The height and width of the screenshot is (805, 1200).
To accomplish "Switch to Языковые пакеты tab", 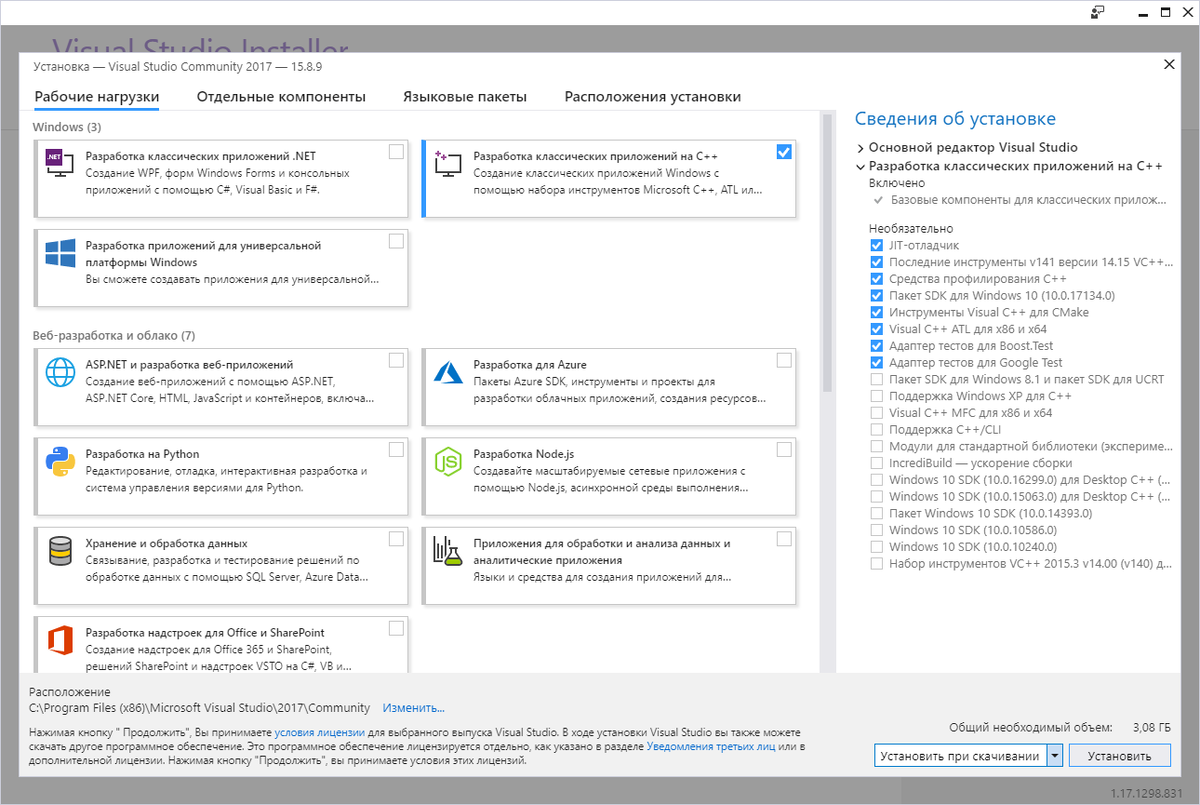I will 465,97.
